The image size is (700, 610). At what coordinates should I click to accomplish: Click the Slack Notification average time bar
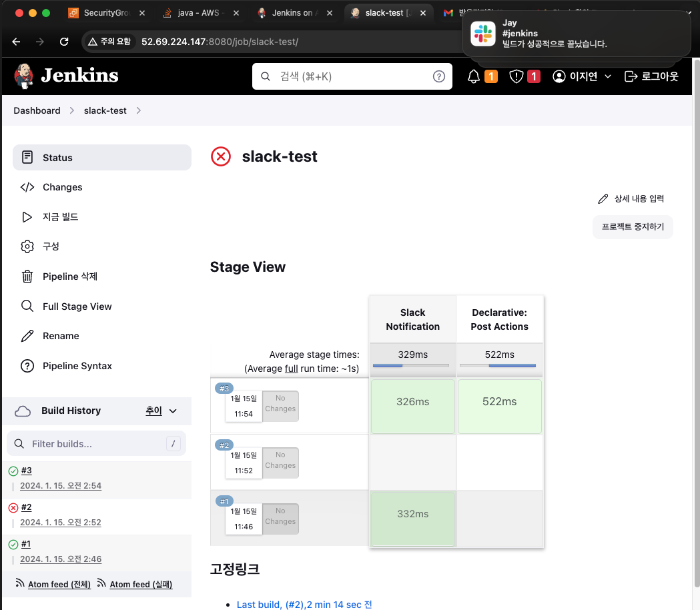[411, 365]
